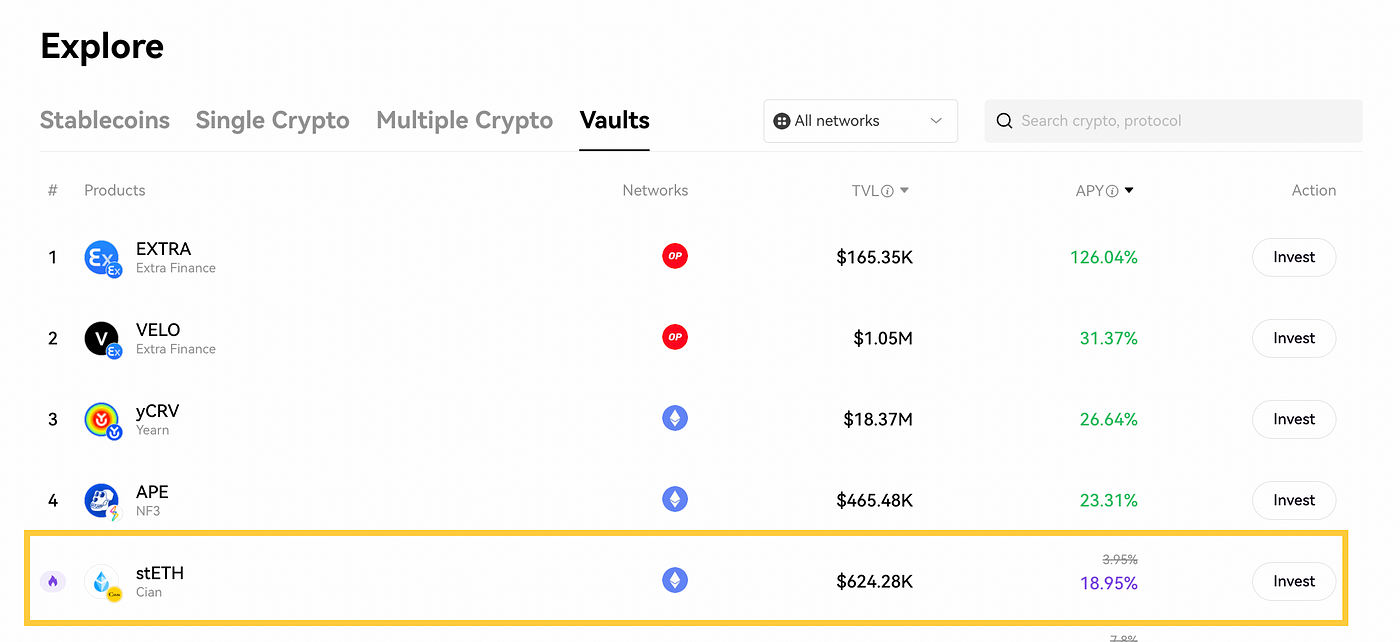Click the Ethereum network icon for APE
The width and height of the screenshot is (1400, 642).
[675, 499]
